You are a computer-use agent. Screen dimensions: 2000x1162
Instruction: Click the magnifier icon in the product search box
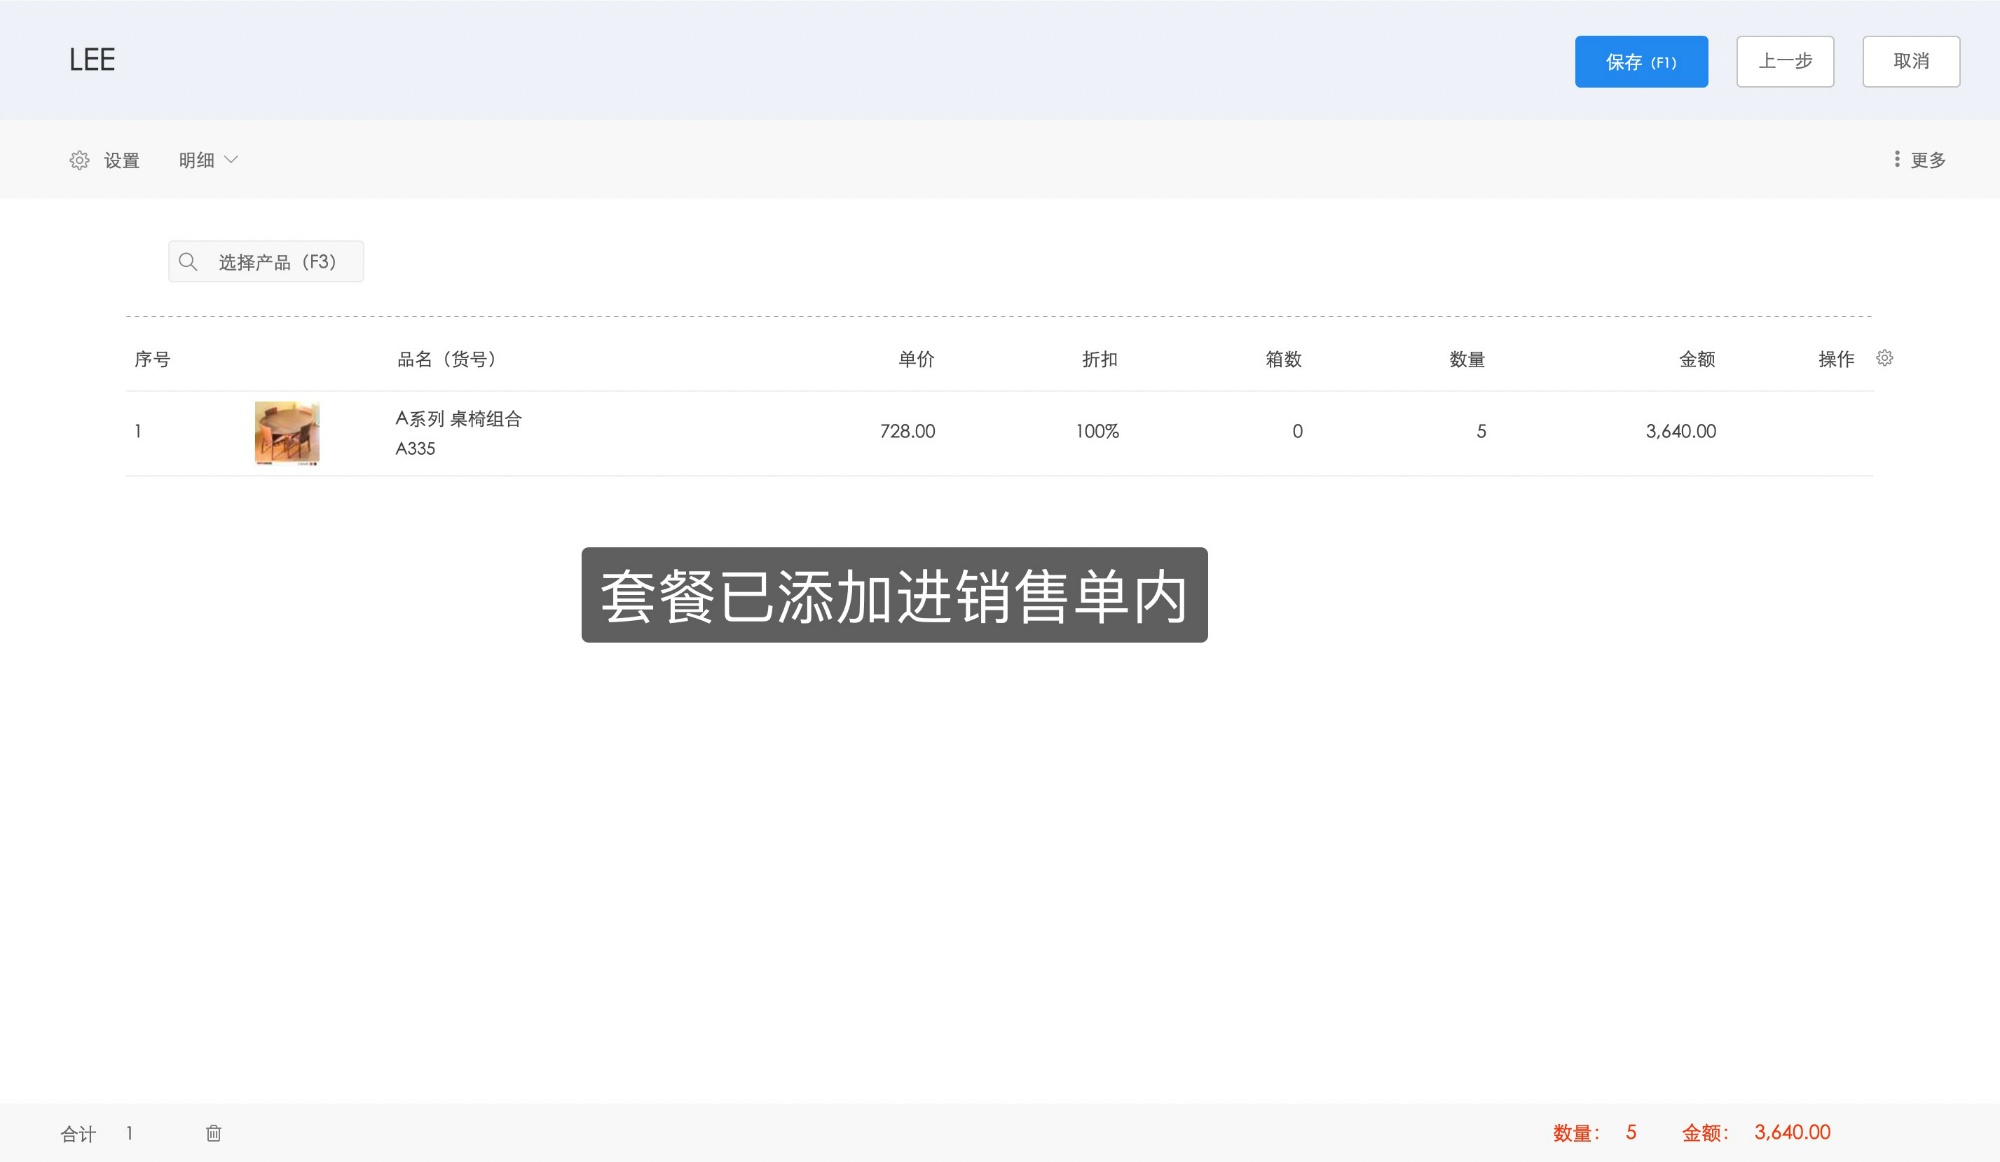(188, 261)
